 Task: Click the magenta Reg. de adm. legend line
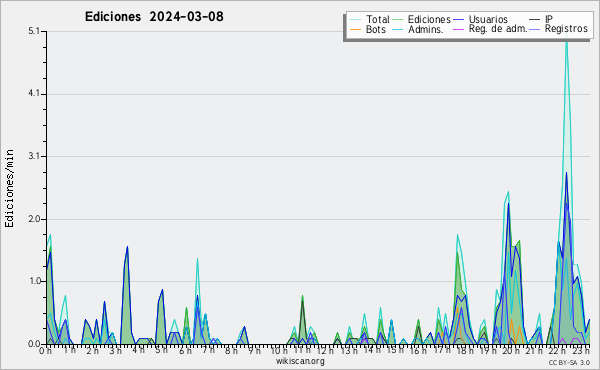click(458, 29)
